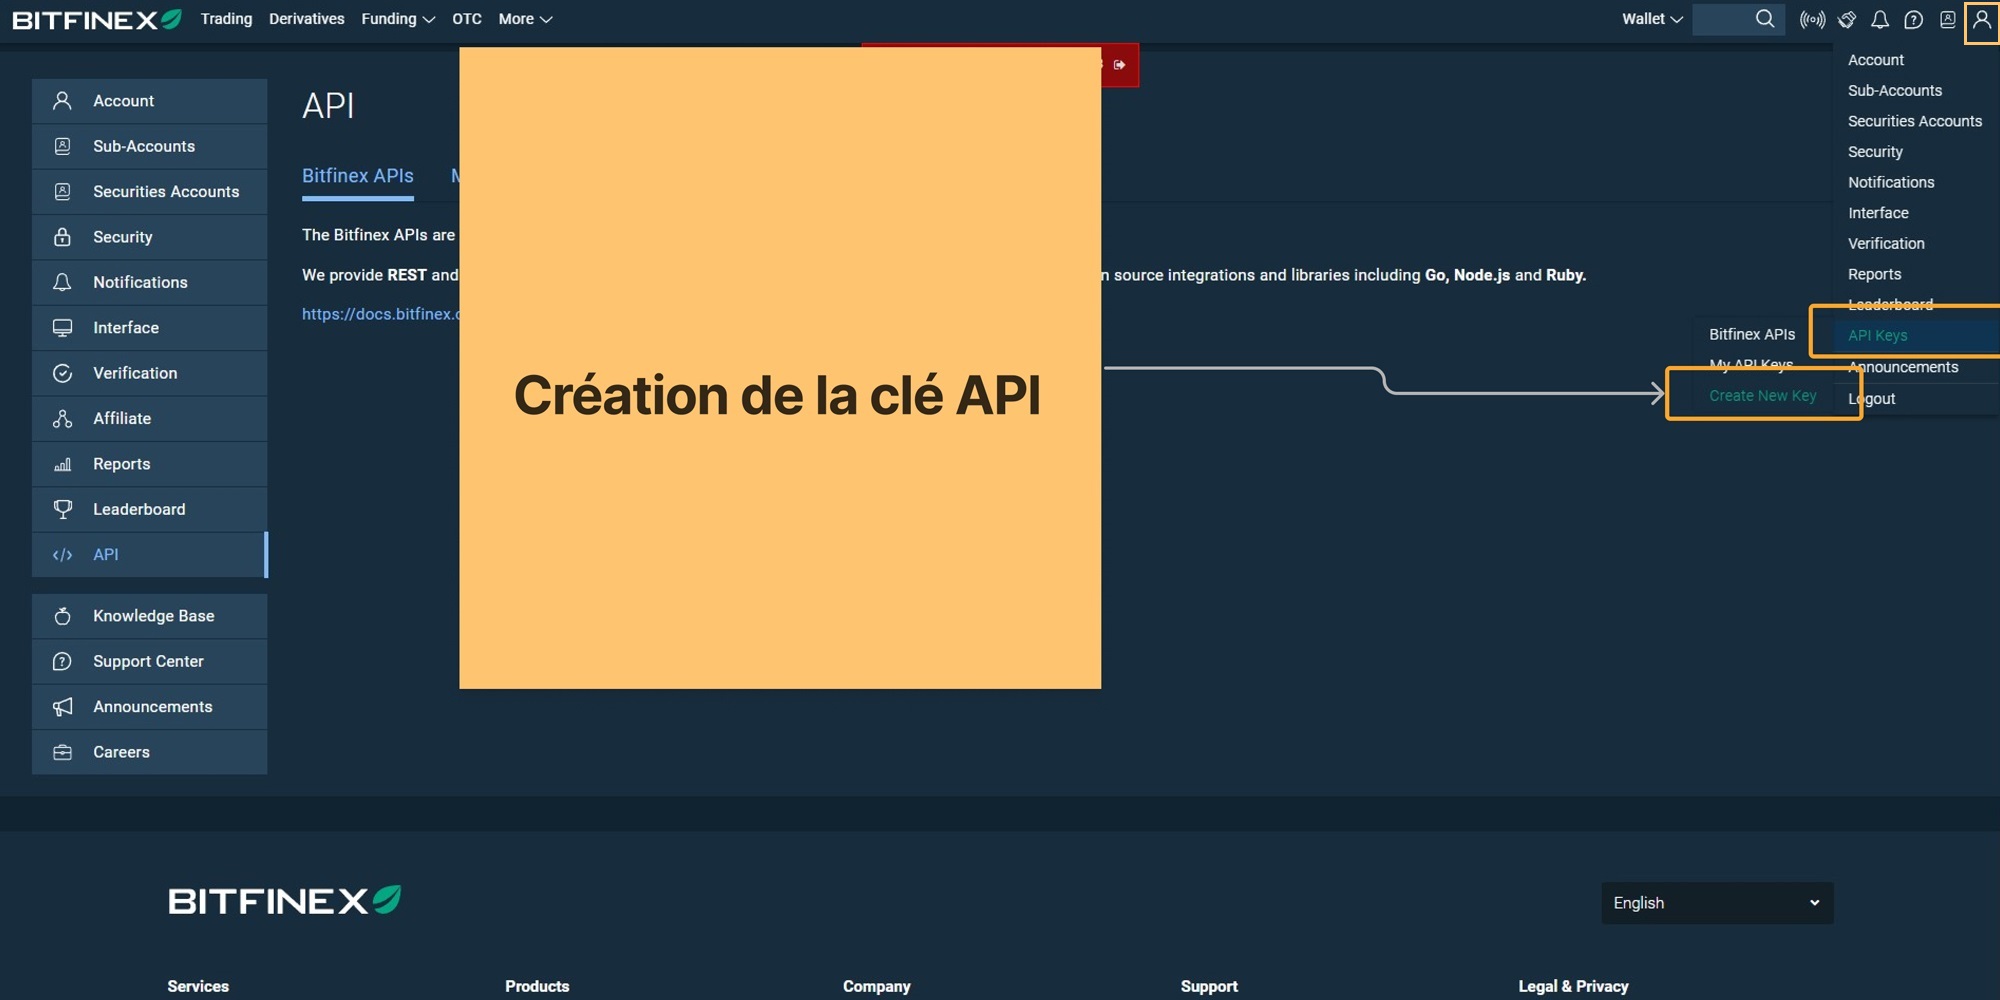Image resolution: width=2000 pixels, height=1000 pixels.
Task: Open the user profile icon menu
Action: 1982,20
